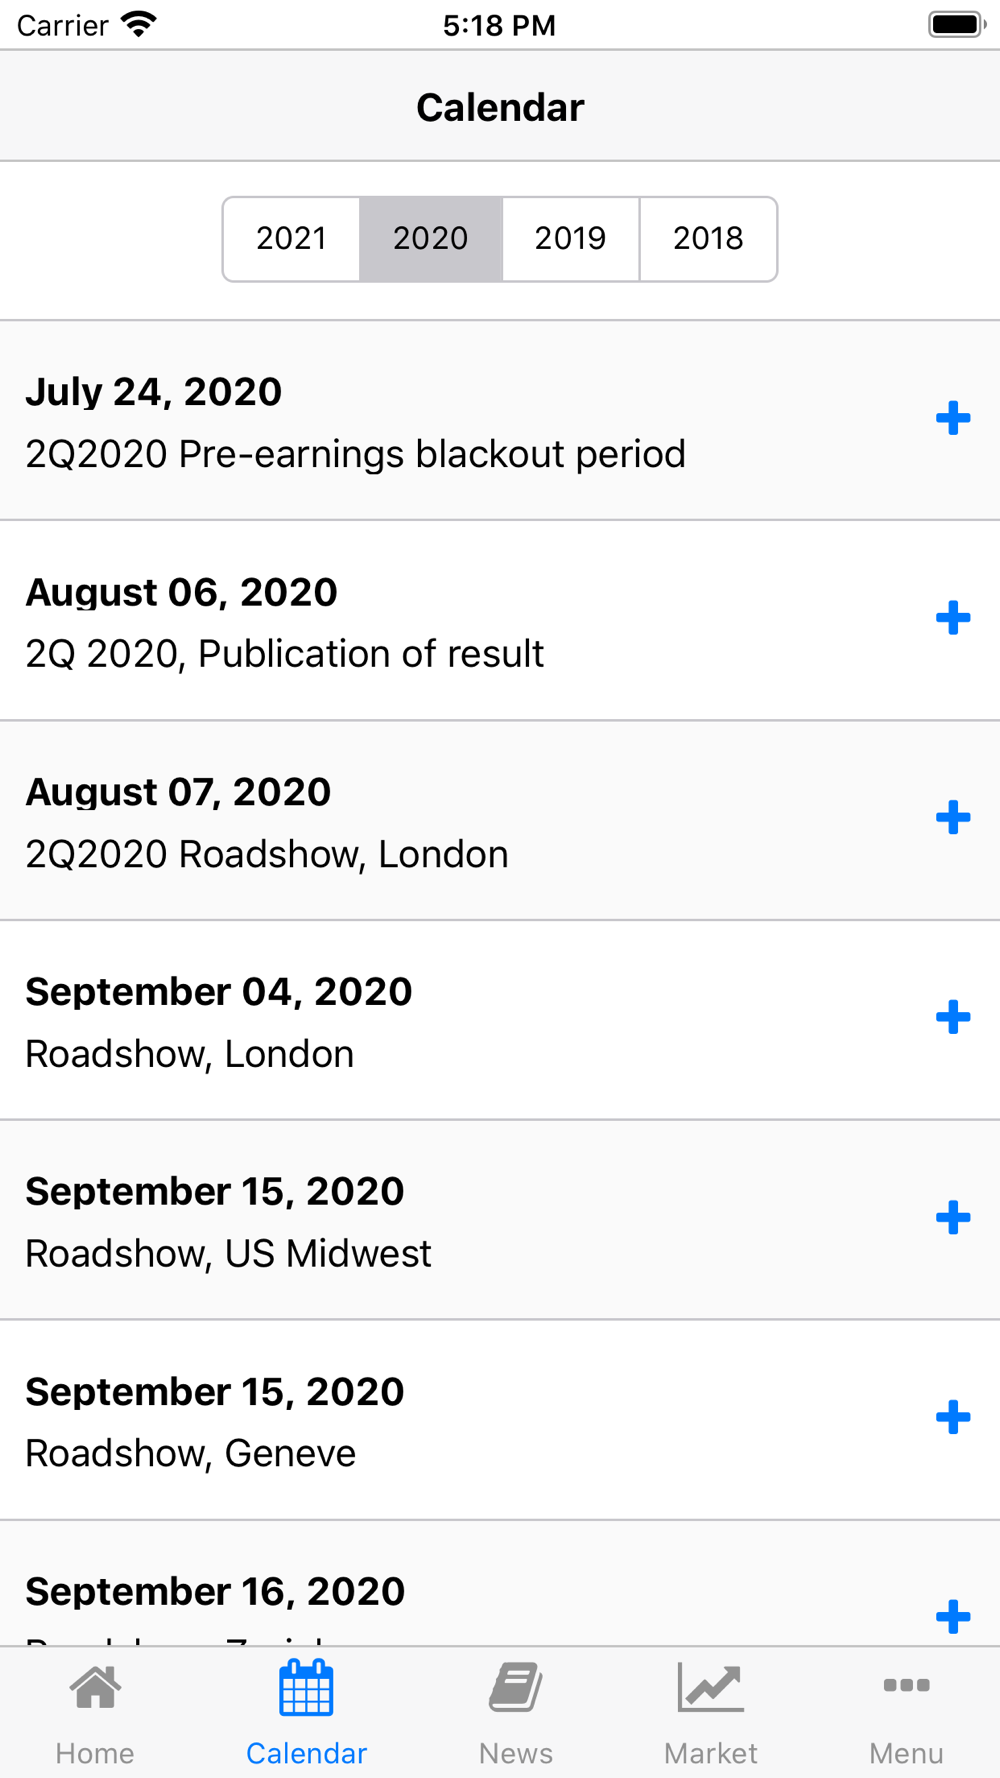Open the Home tab house icon
The height and width of the screenshot is (1778, 1000).
point(95,1689)
